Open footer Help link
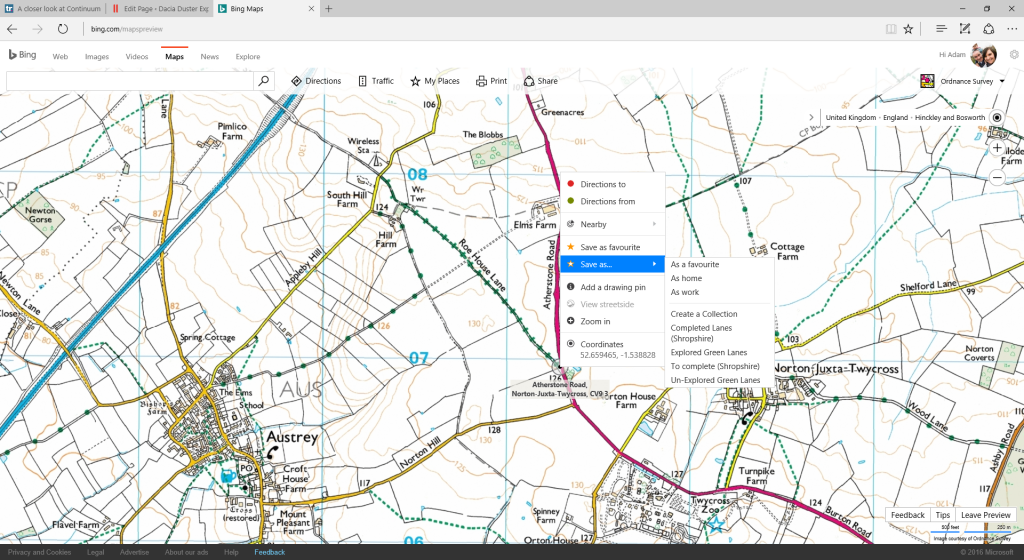 (x=231, y=552)
